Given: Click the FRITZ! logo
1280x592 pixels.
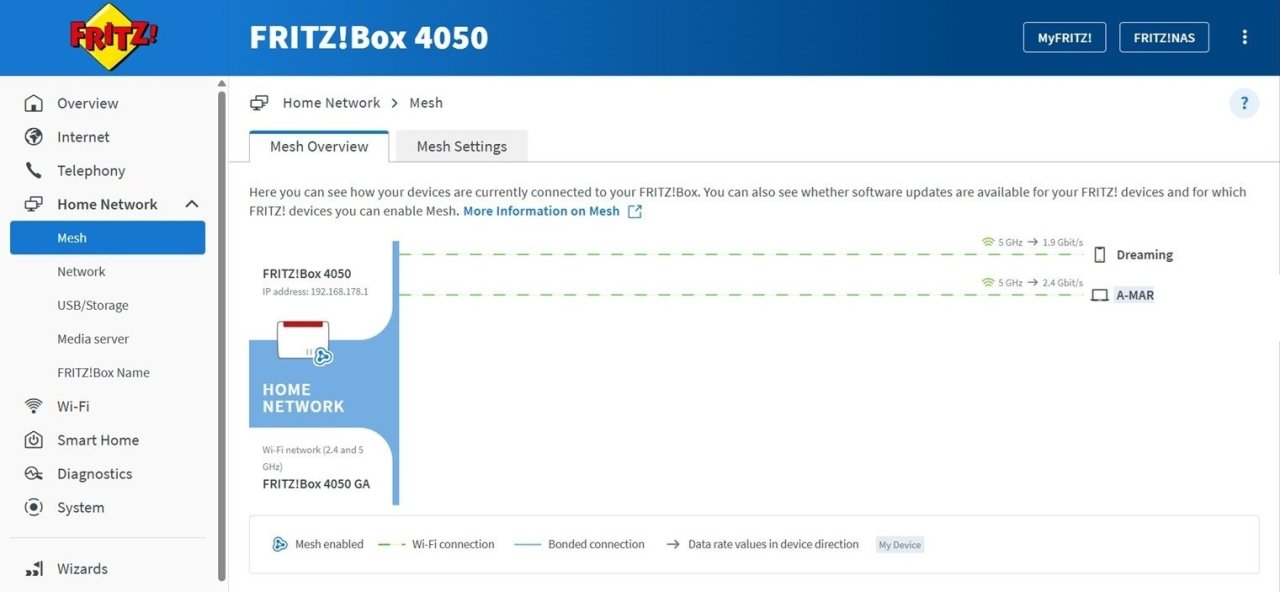Looking at the screenshot, I should (113, 37).
